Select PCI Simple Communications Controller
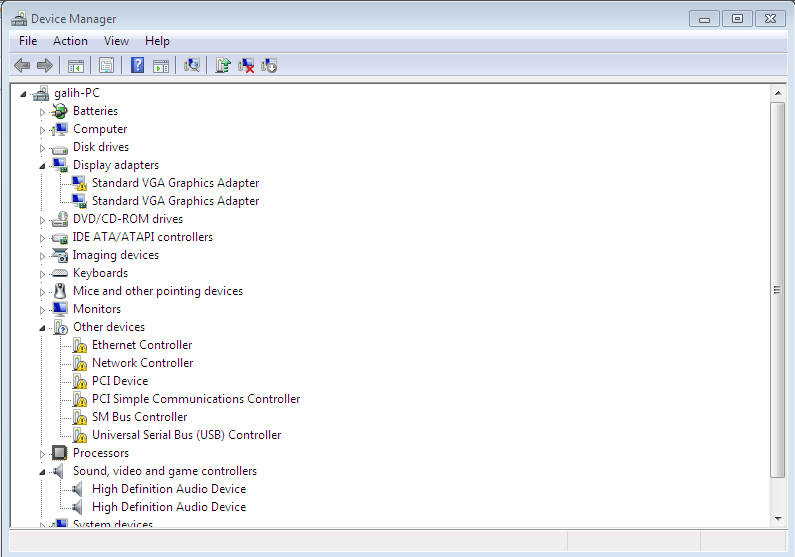795x557 pixels. tap(196, 399)
